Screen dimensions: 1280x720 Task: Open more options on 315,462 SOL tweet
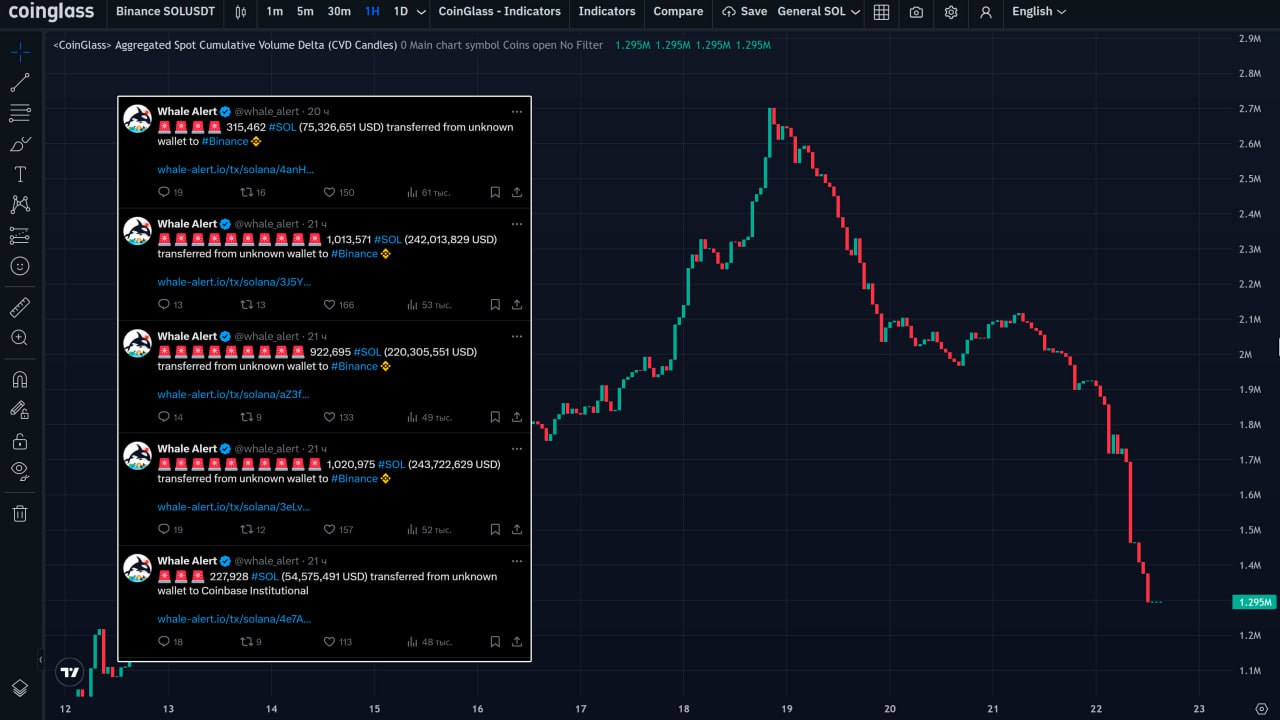tap(517, 112)
